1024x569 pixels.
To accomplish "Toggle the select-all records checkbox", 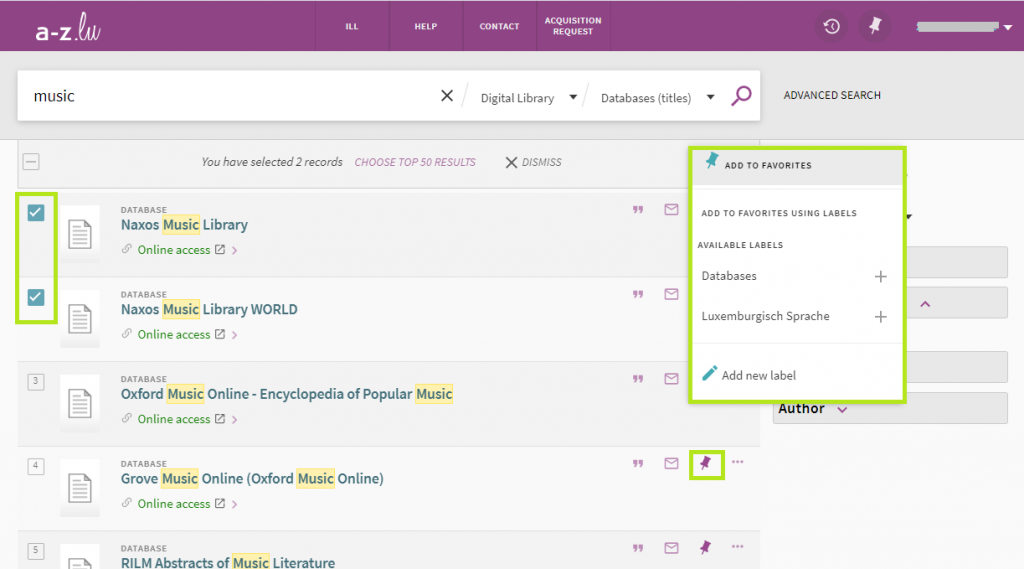I will click(x=31, y=161).
